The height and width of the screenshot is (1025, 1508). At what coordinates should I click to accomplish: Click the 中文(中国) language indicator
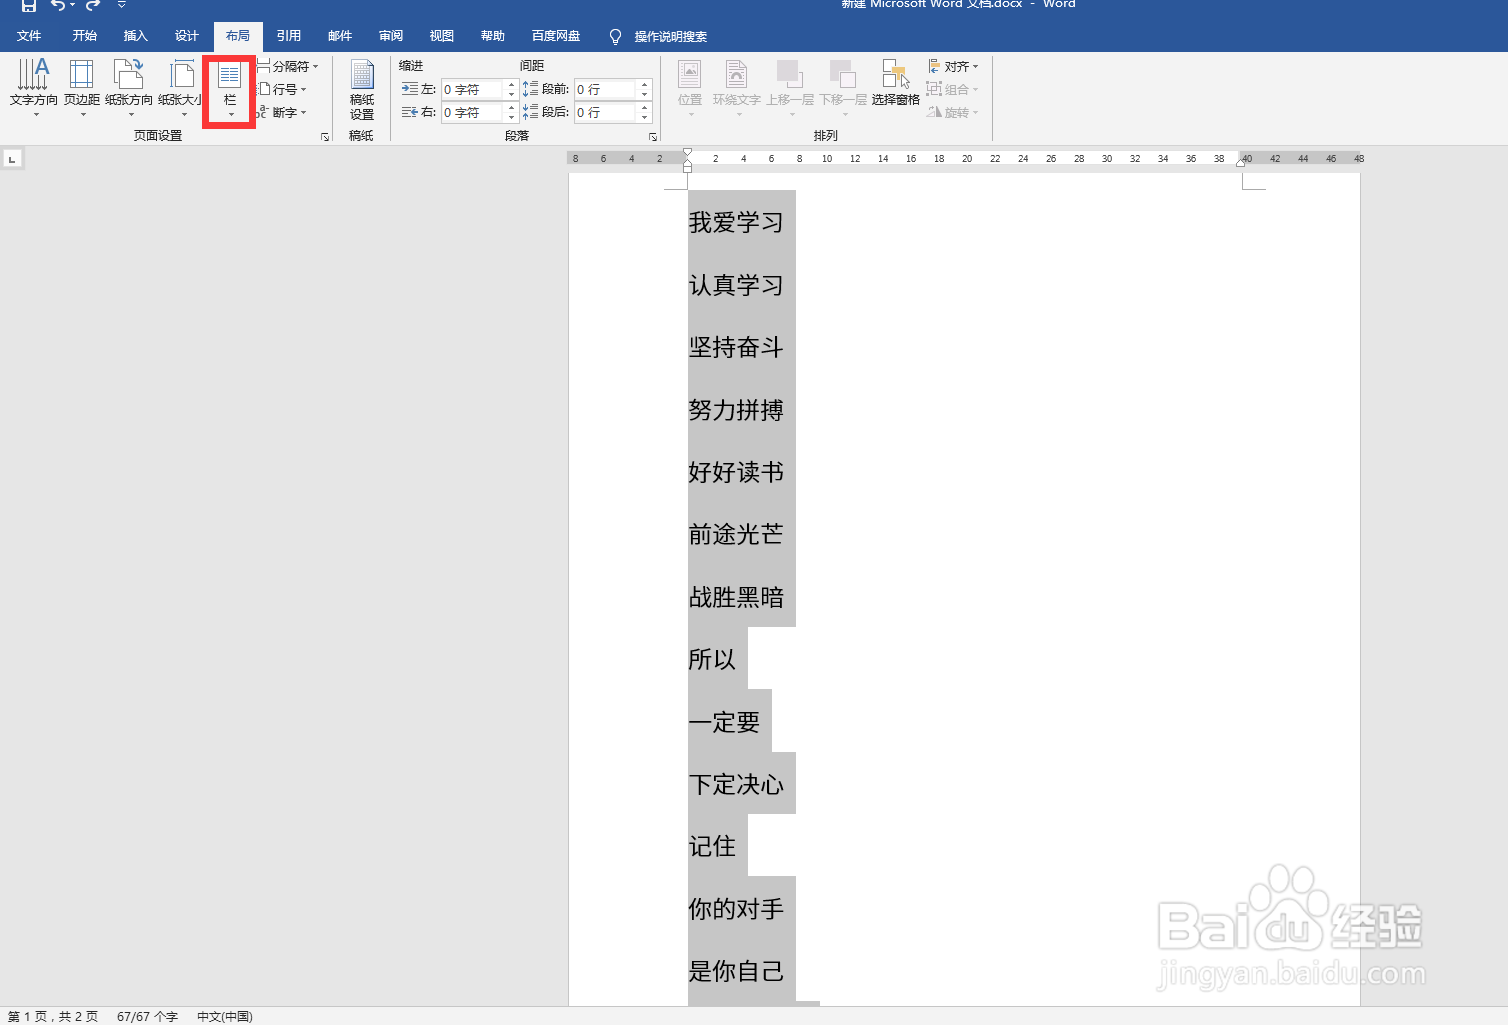pyautogui.click(x=224, y=1016)
